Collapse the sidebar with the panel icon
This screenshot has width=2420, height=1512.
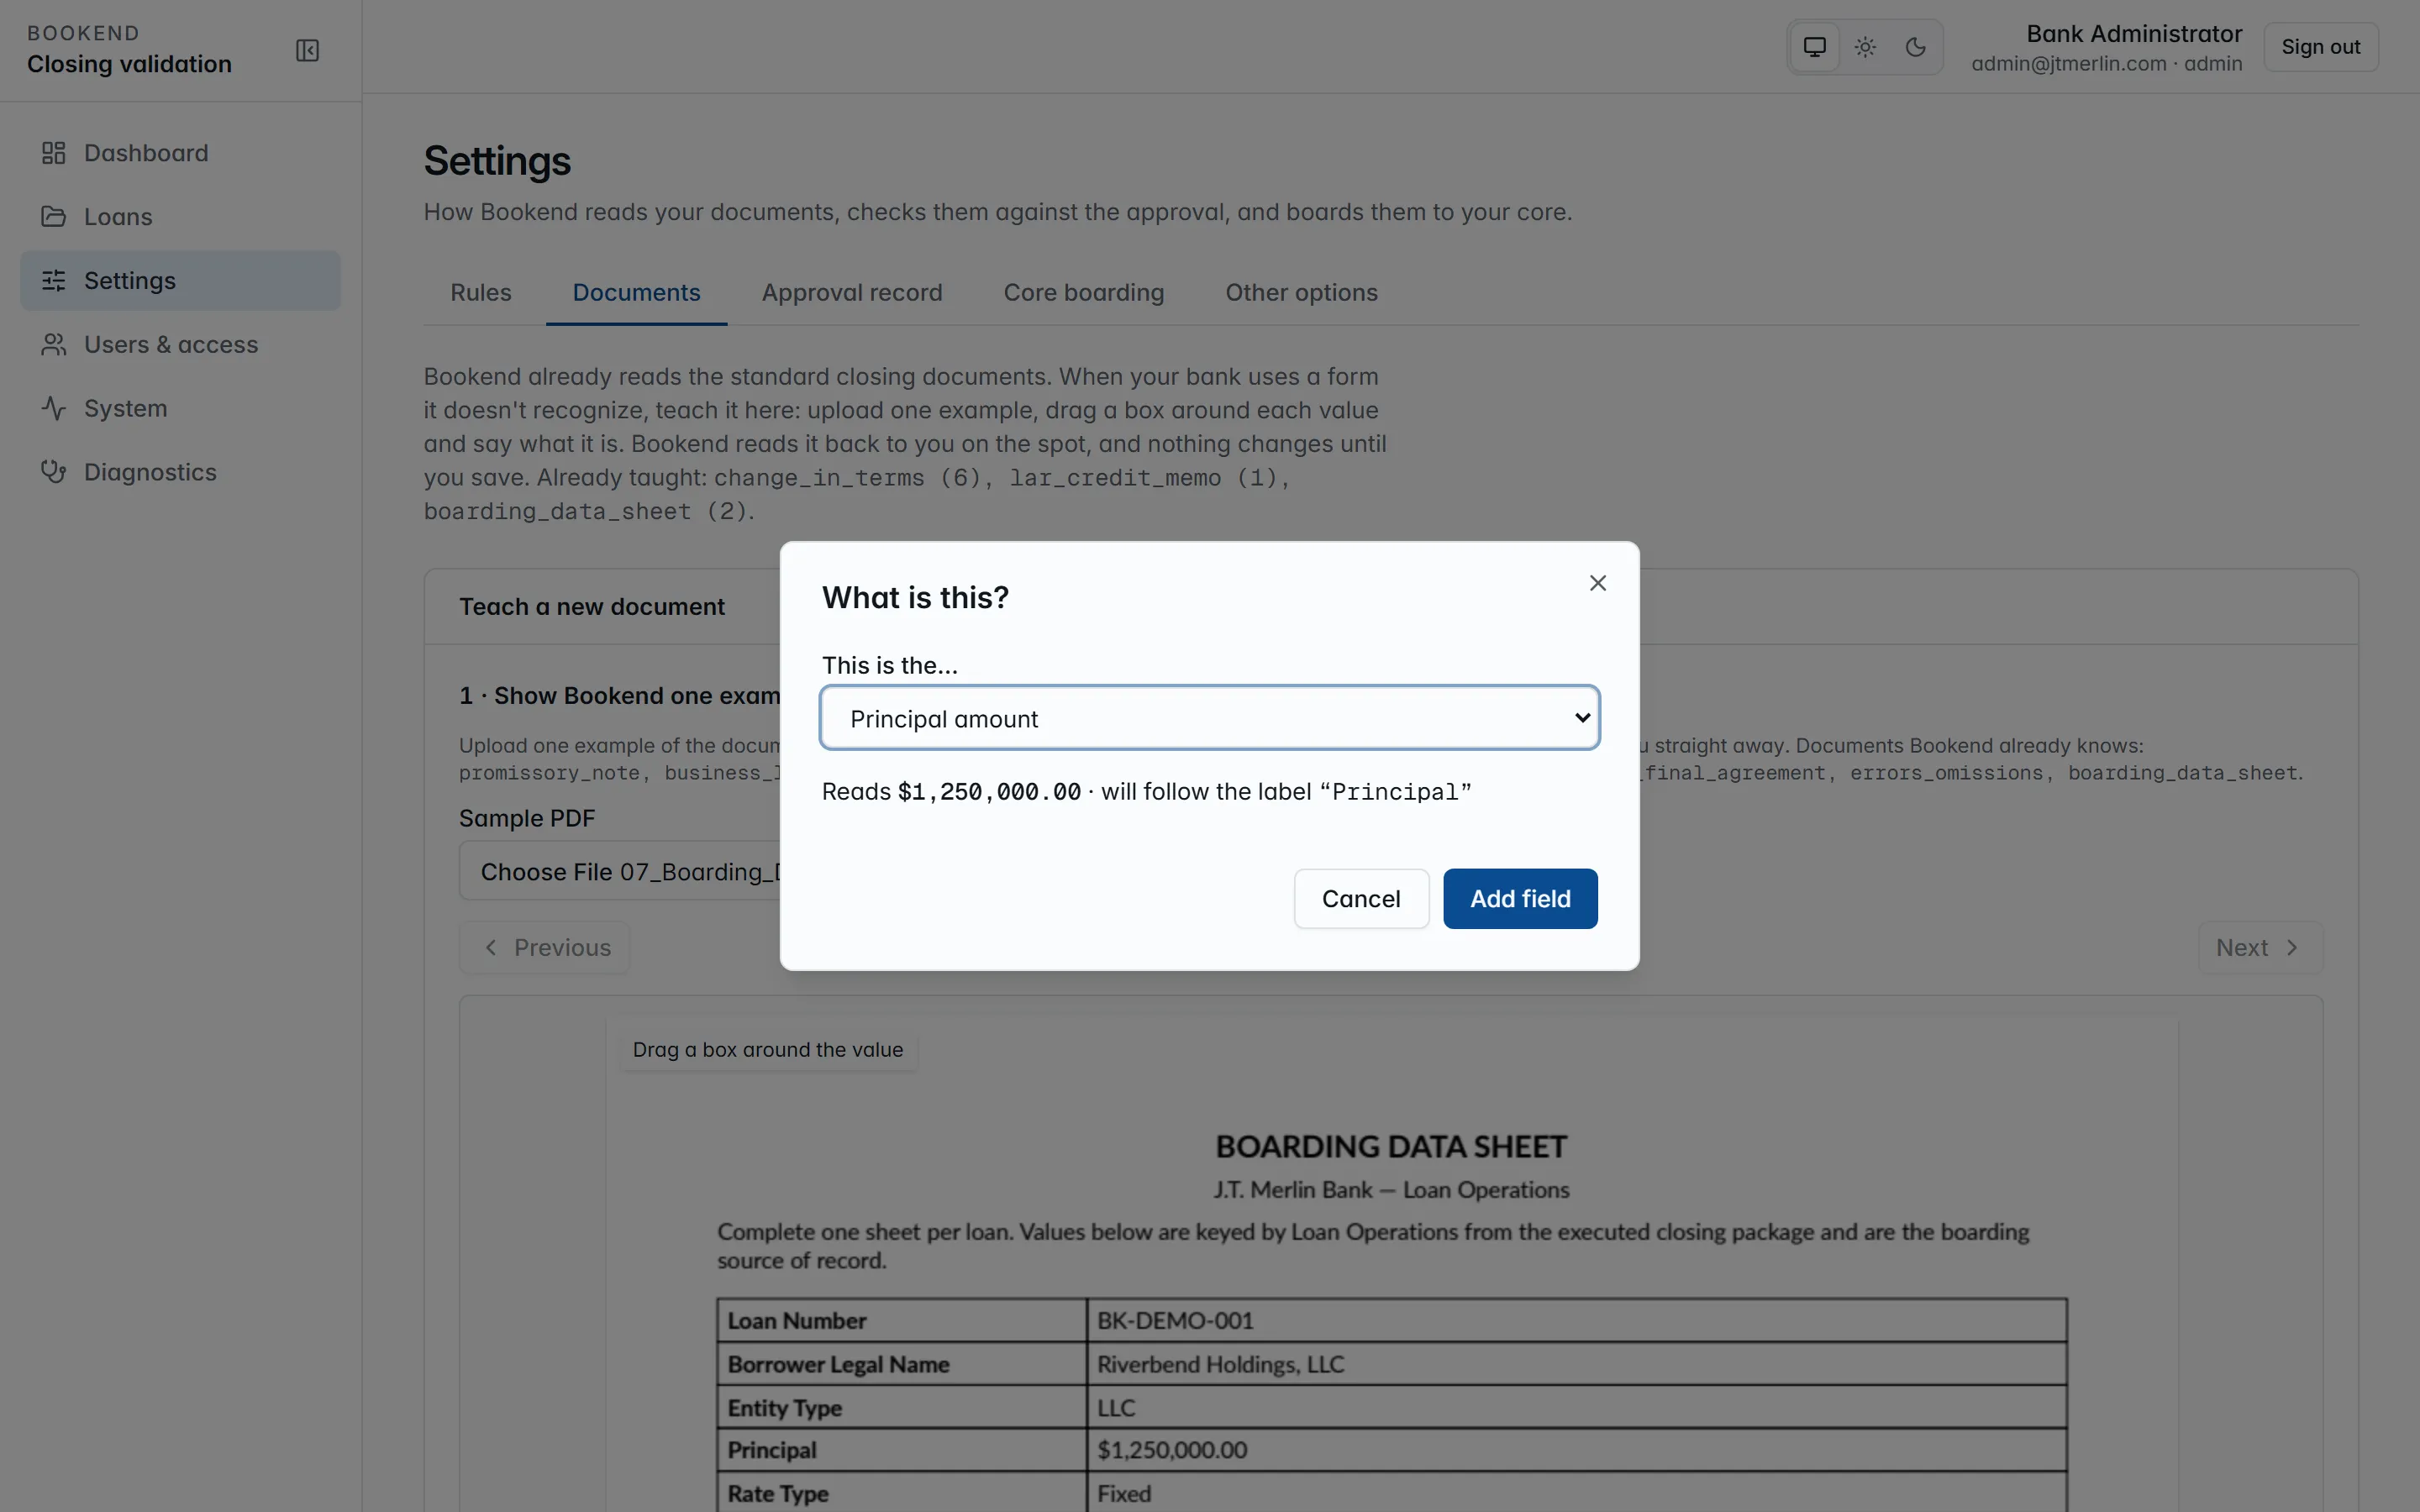tap(307, 50)
